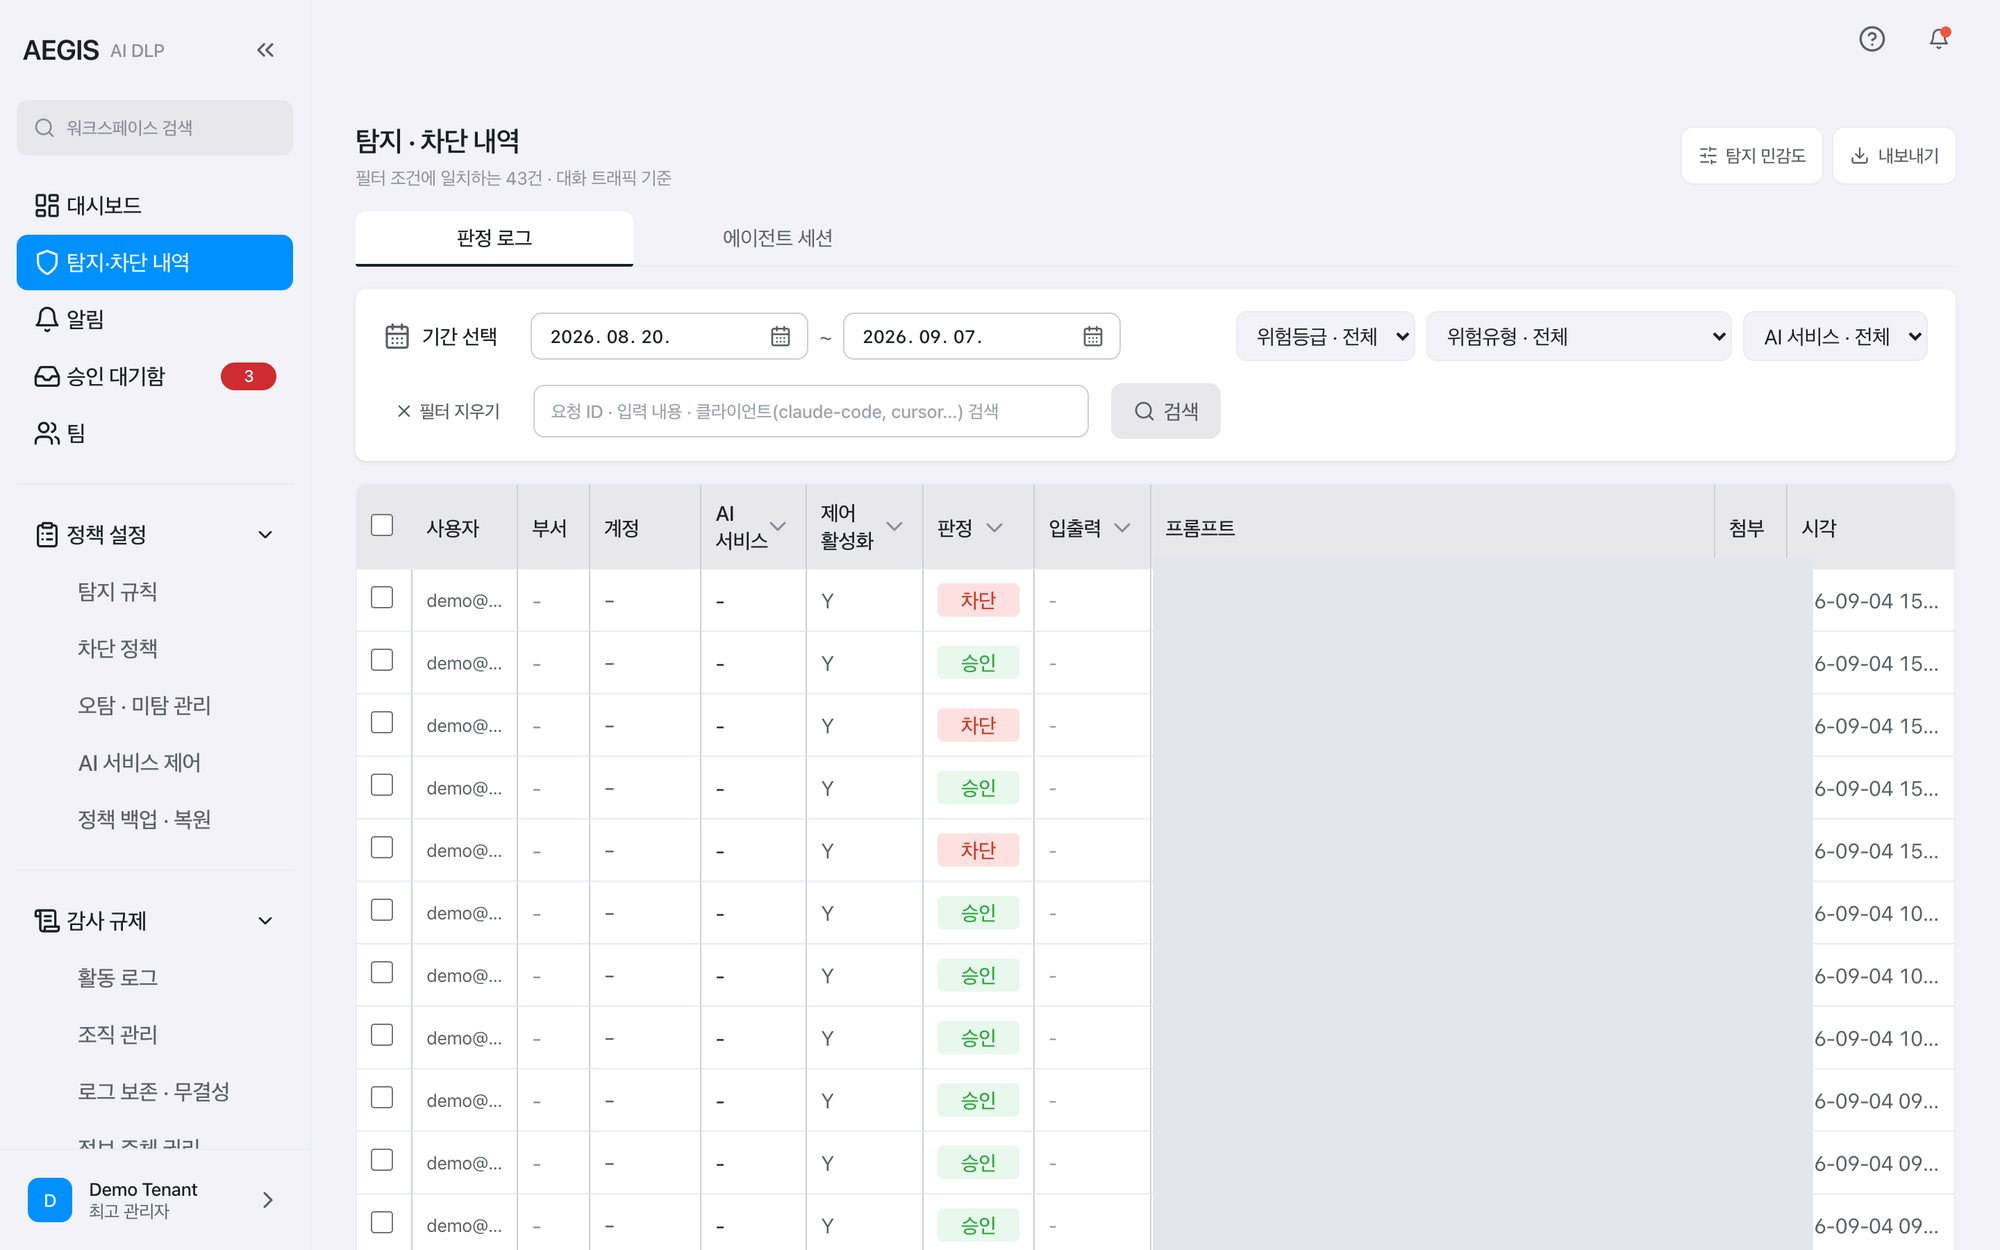Open the help question mark icon

1872,39
